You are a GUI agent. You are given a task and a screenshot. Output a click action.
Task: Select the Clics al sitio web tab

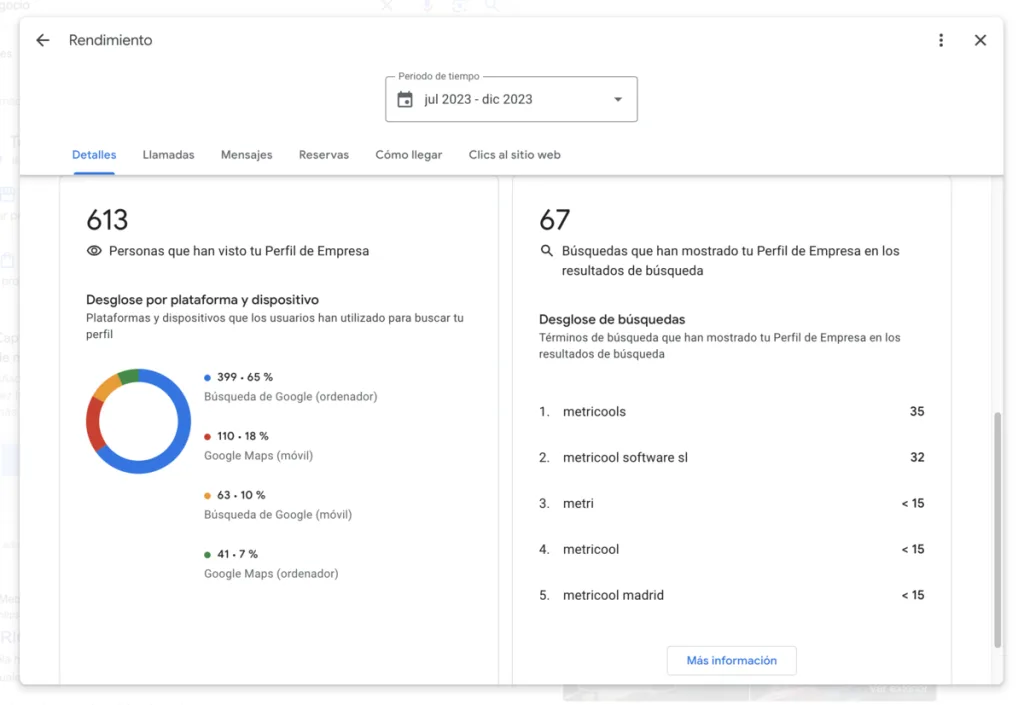515,155
